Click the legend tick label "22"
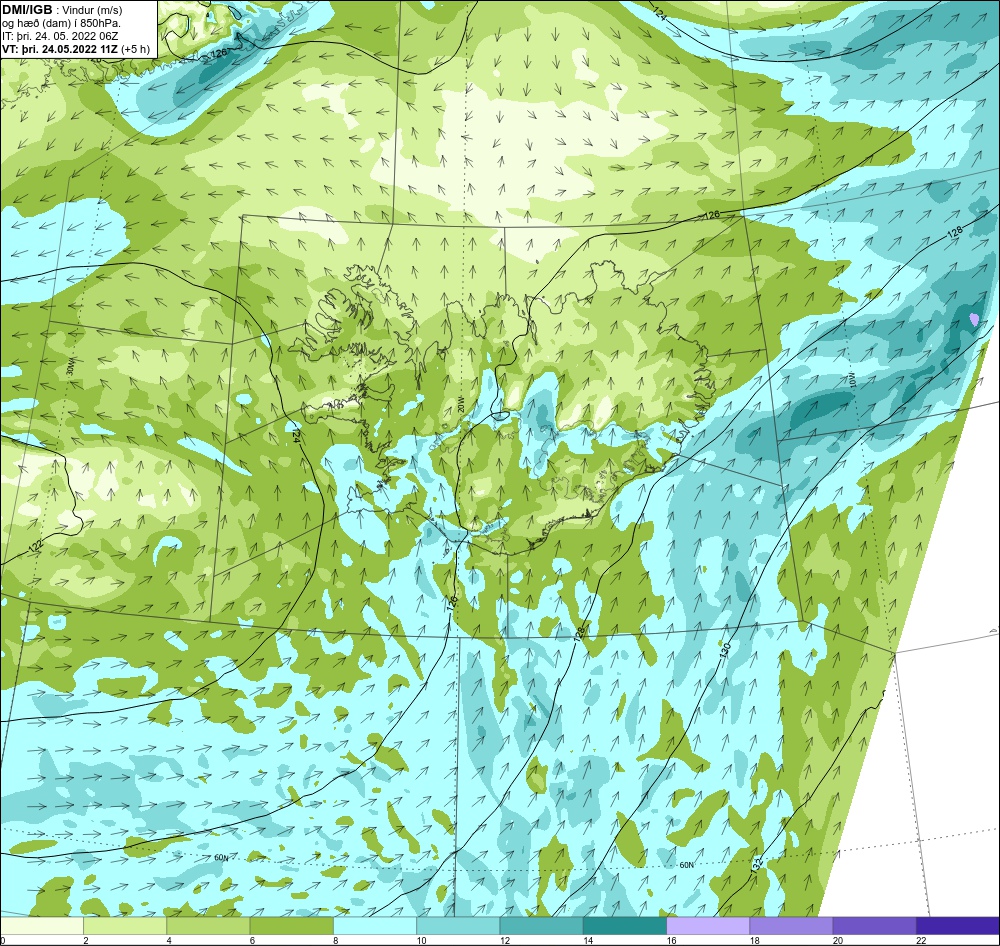The image size is (1000, 946). coord(921,940)
